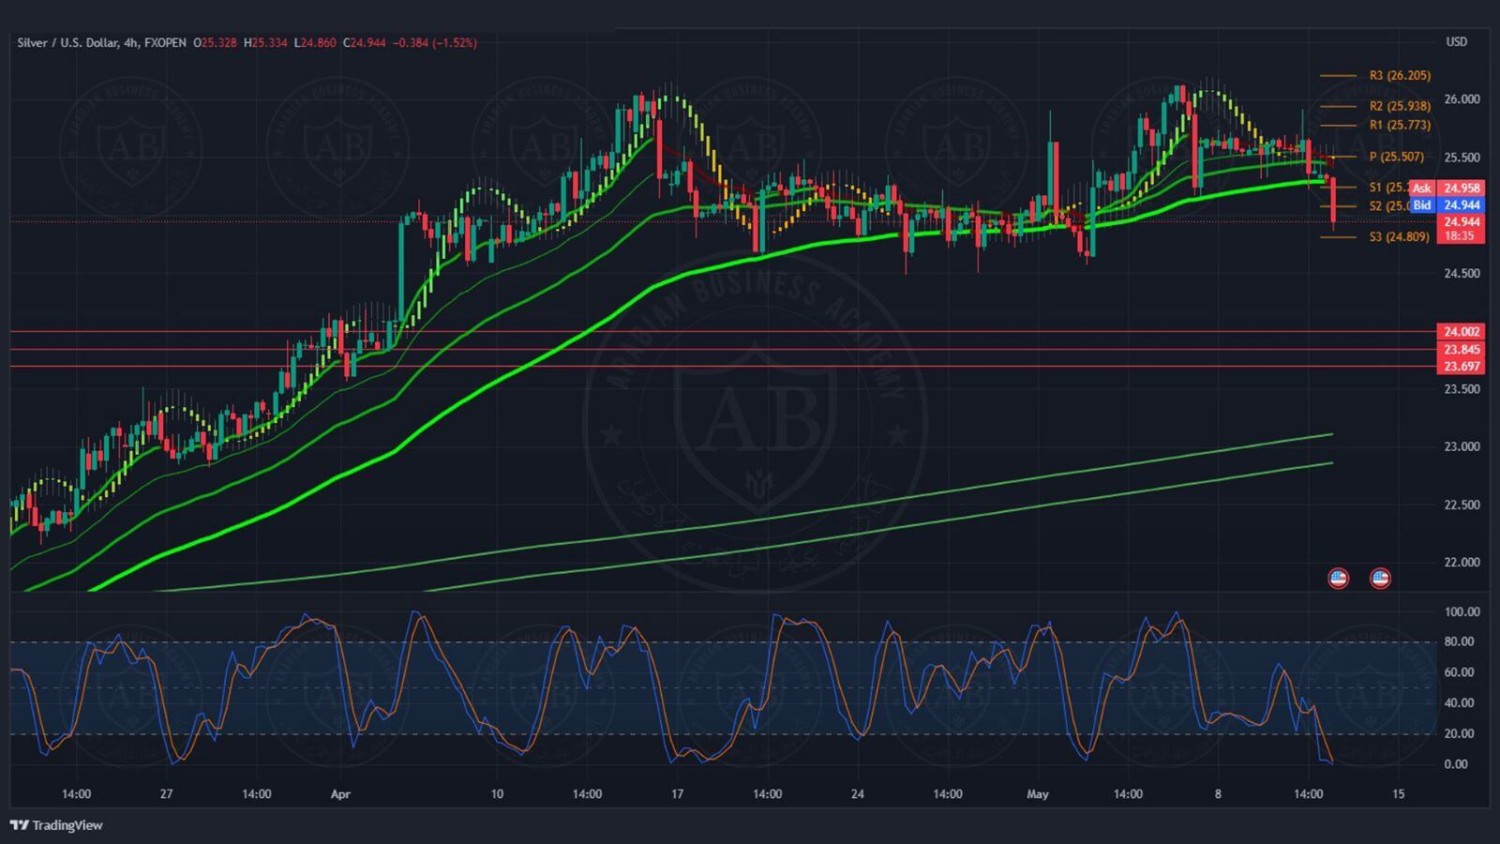Click the 10 date on time axis

click(497, 794)
